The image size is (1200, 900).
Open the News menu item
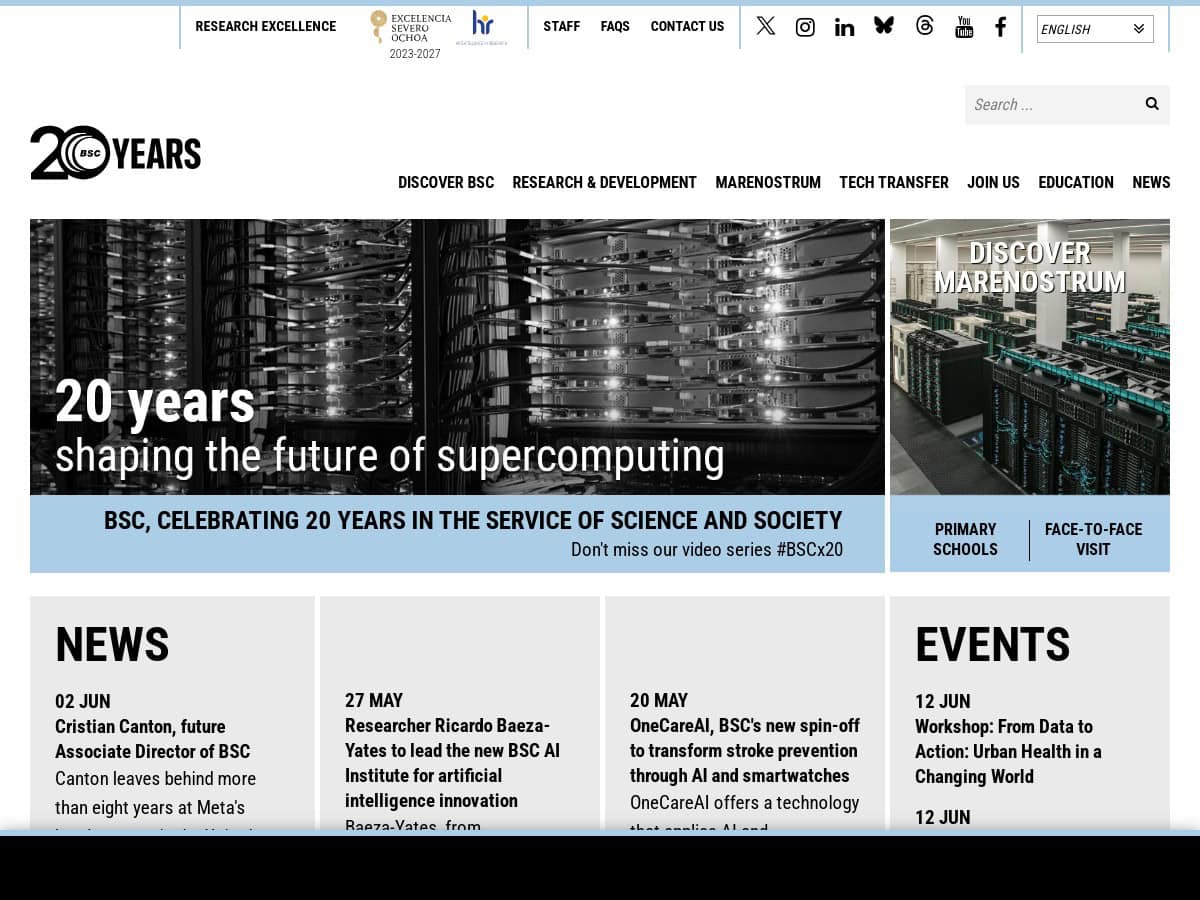point(1151,182)
